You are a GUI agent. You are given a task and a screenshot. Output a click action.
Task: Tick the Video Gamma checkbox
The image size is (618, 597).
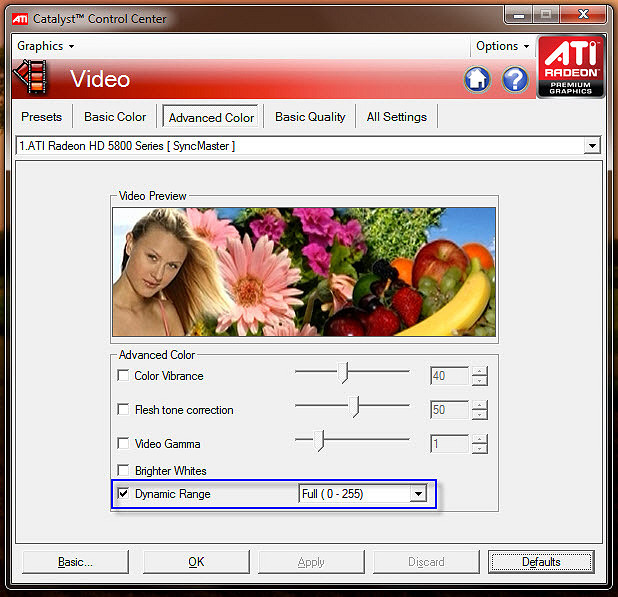click(x=123, y=443)
